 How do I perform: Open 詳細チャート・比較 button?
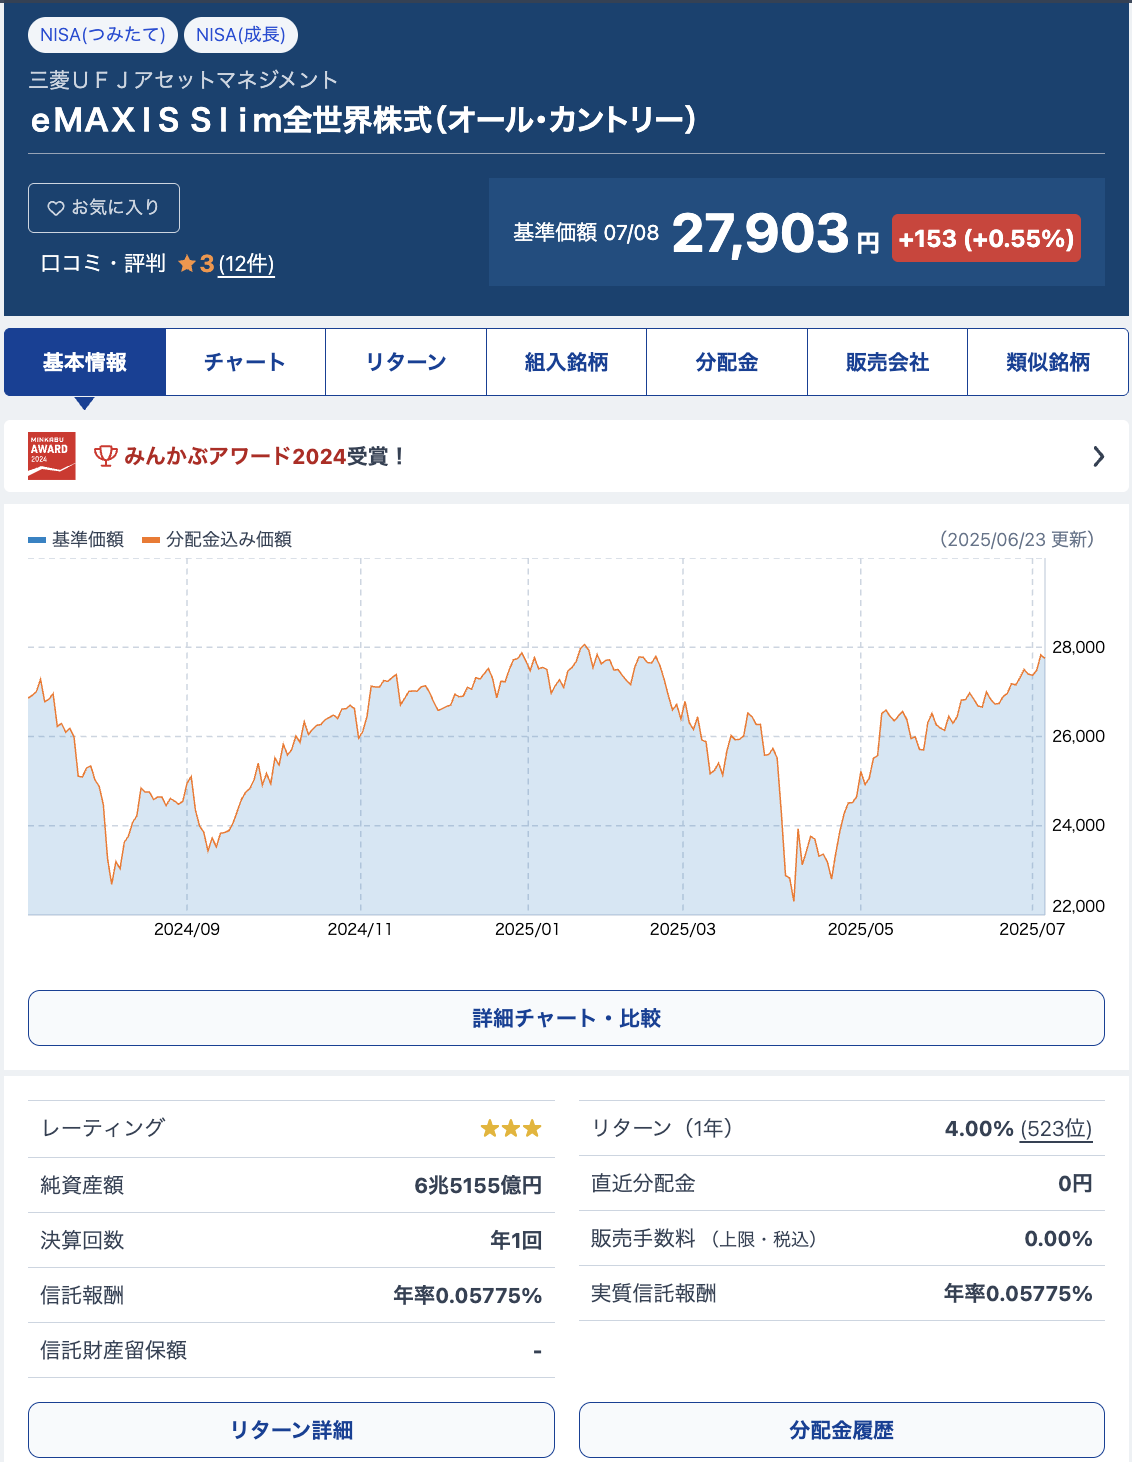tap(566, 1018)
